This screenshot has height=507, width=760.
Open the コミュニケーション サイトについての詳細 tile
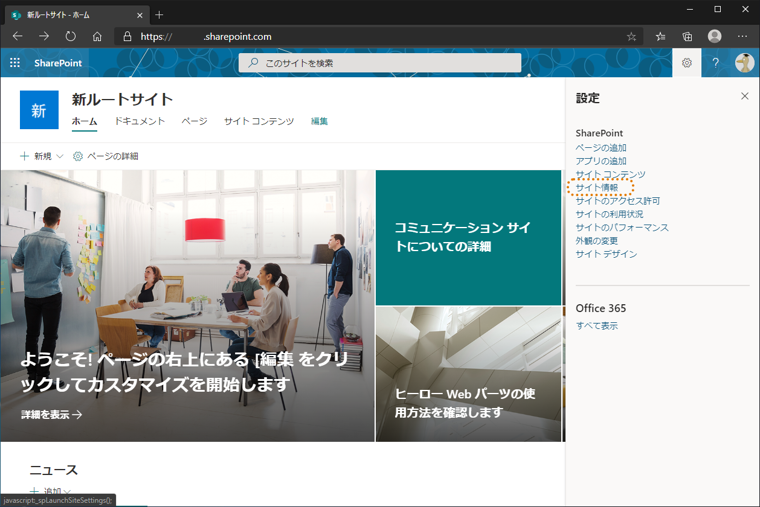pos(468,238)
